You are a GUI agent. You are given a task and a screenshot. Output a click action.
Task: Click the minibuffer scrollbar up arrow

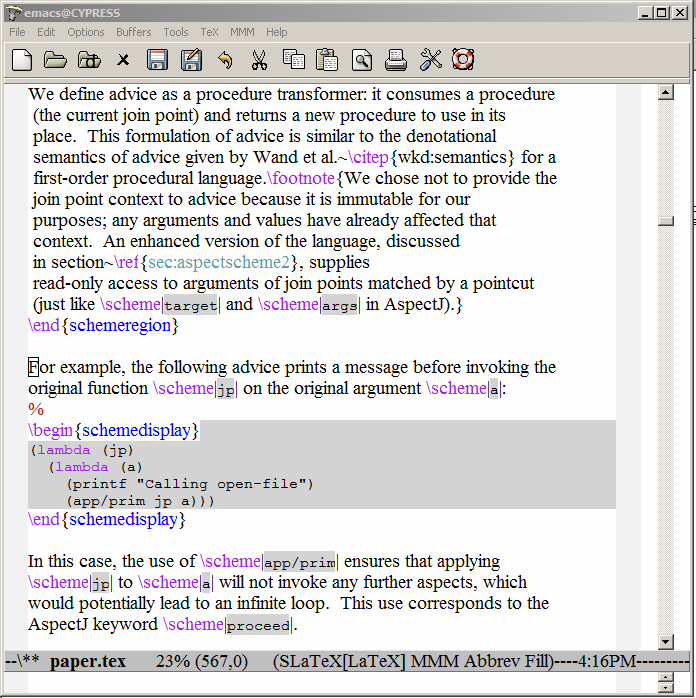click(x=666, y=678)
